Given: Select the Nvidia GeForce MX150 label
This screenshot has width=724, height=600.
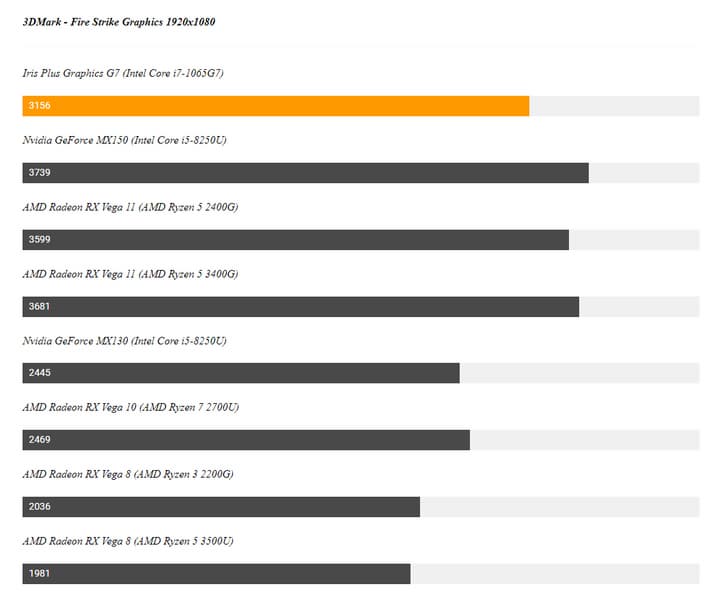Looking at the screenshot, I should tap(124, 140).
